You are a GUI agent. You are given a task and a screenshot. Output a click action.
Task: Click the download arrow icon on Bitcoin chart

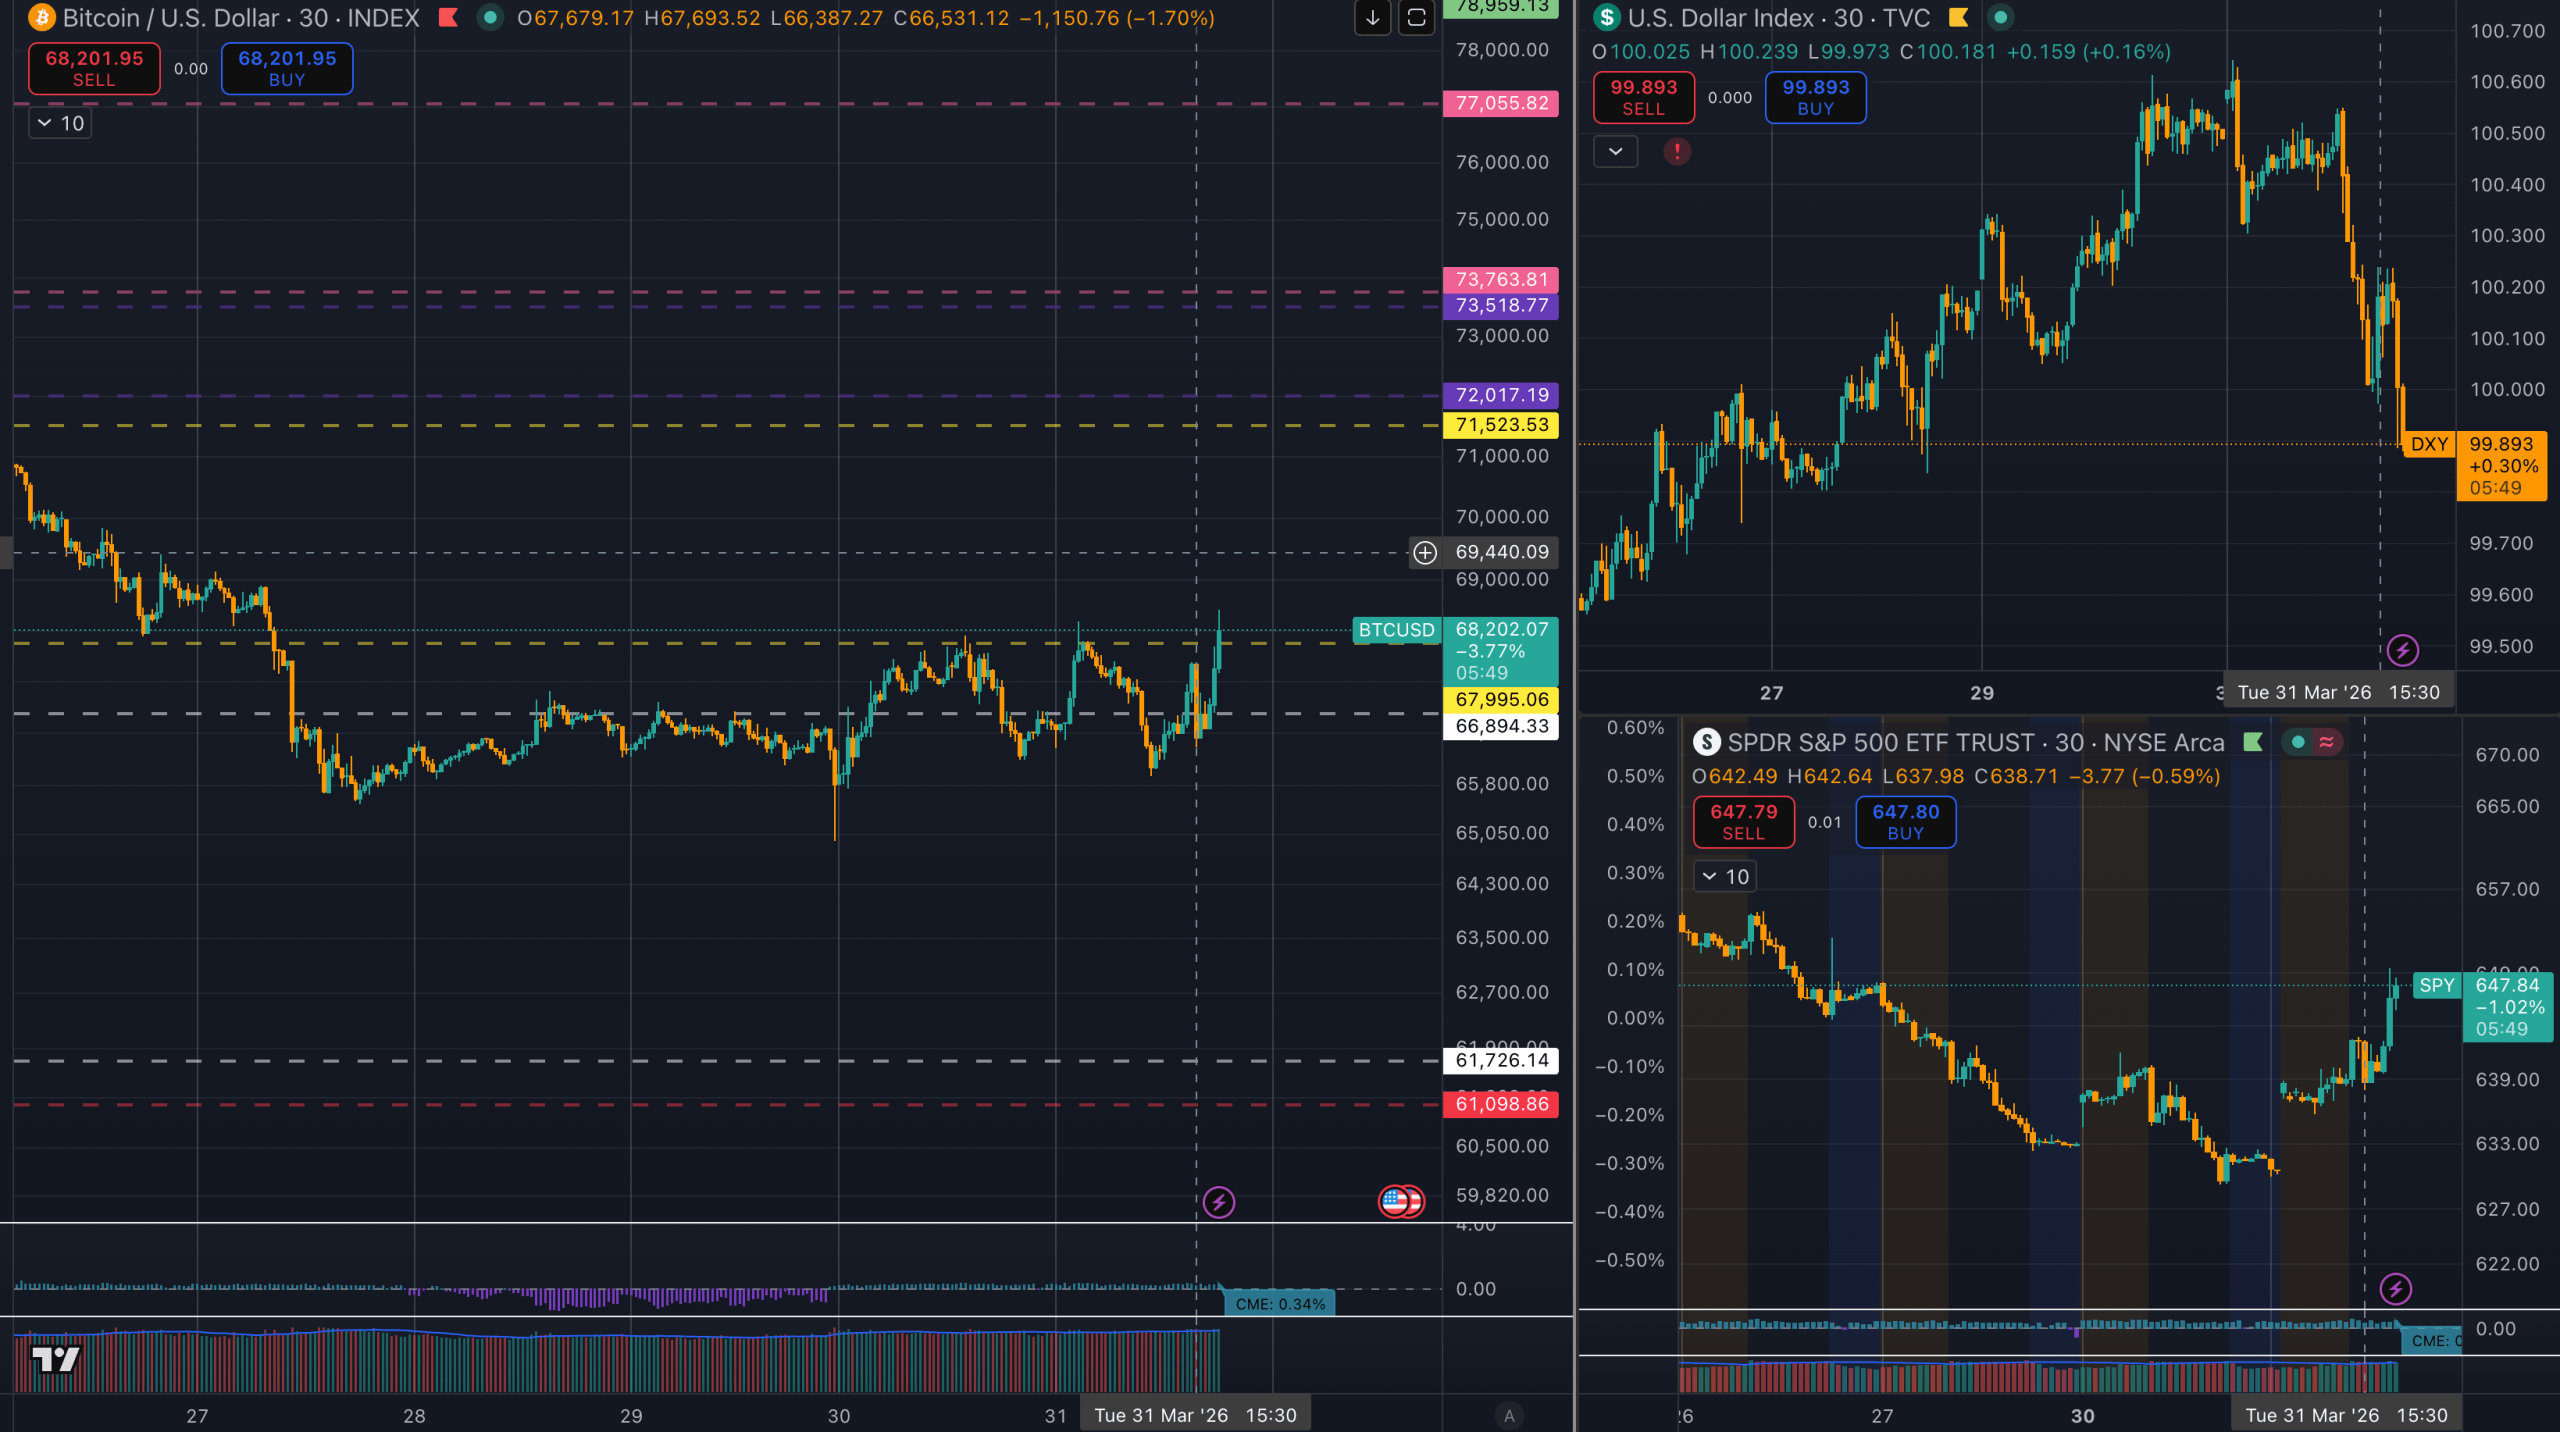1373,17
